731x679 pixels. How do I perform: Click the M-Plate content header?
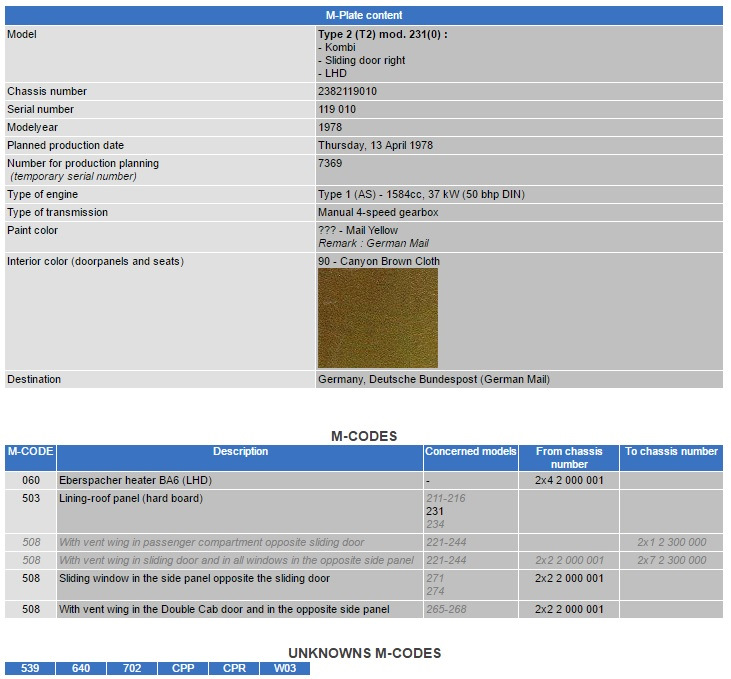pyautogui.click(x=364, y=15)
